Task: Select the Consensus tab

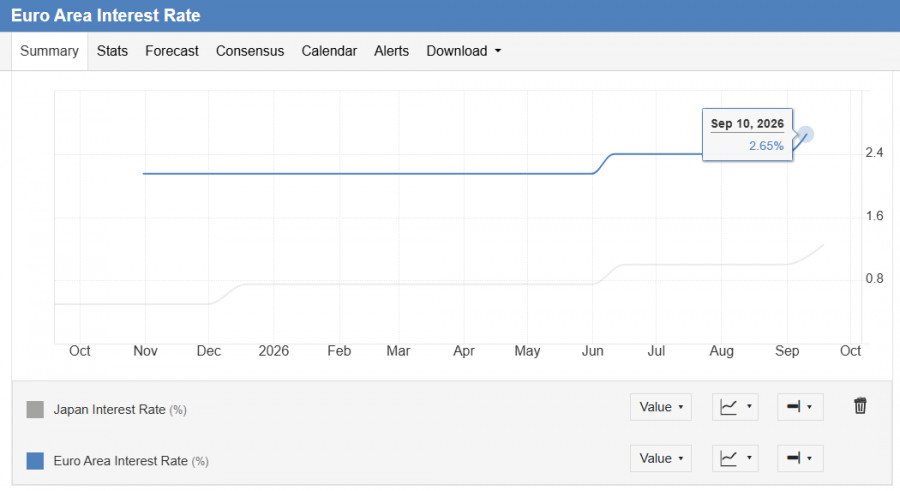Action: (250, 51)
